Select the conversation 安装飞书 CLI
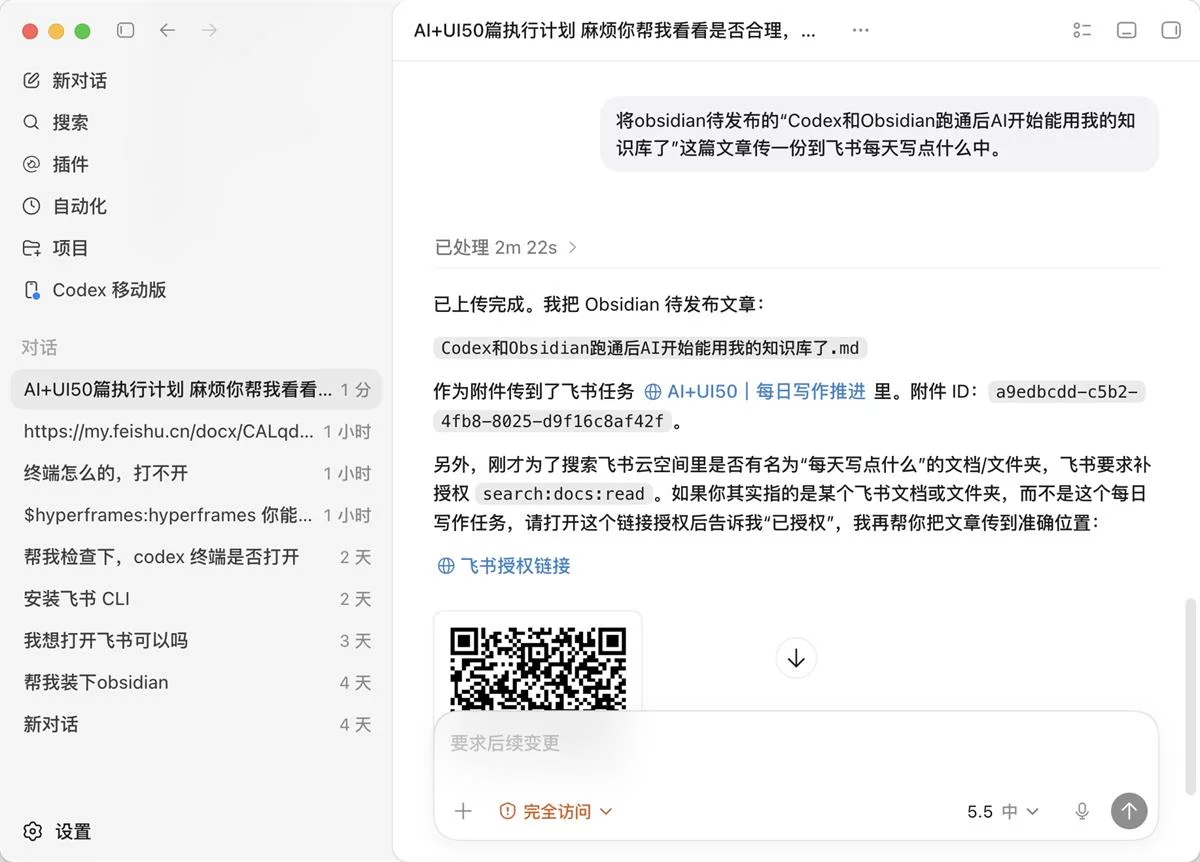1200x862 pixels. click(x=197, y=599)
